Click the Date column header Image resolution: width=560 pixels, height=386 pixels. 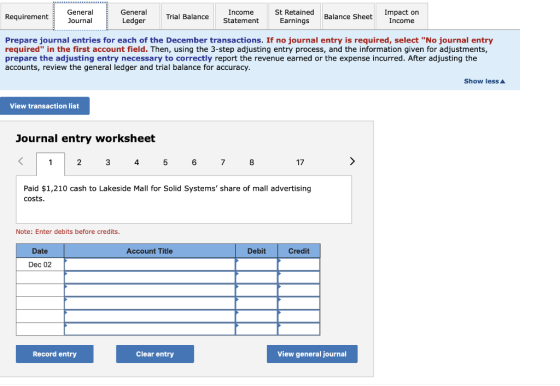pyautogui.click(x=40, y=251)
